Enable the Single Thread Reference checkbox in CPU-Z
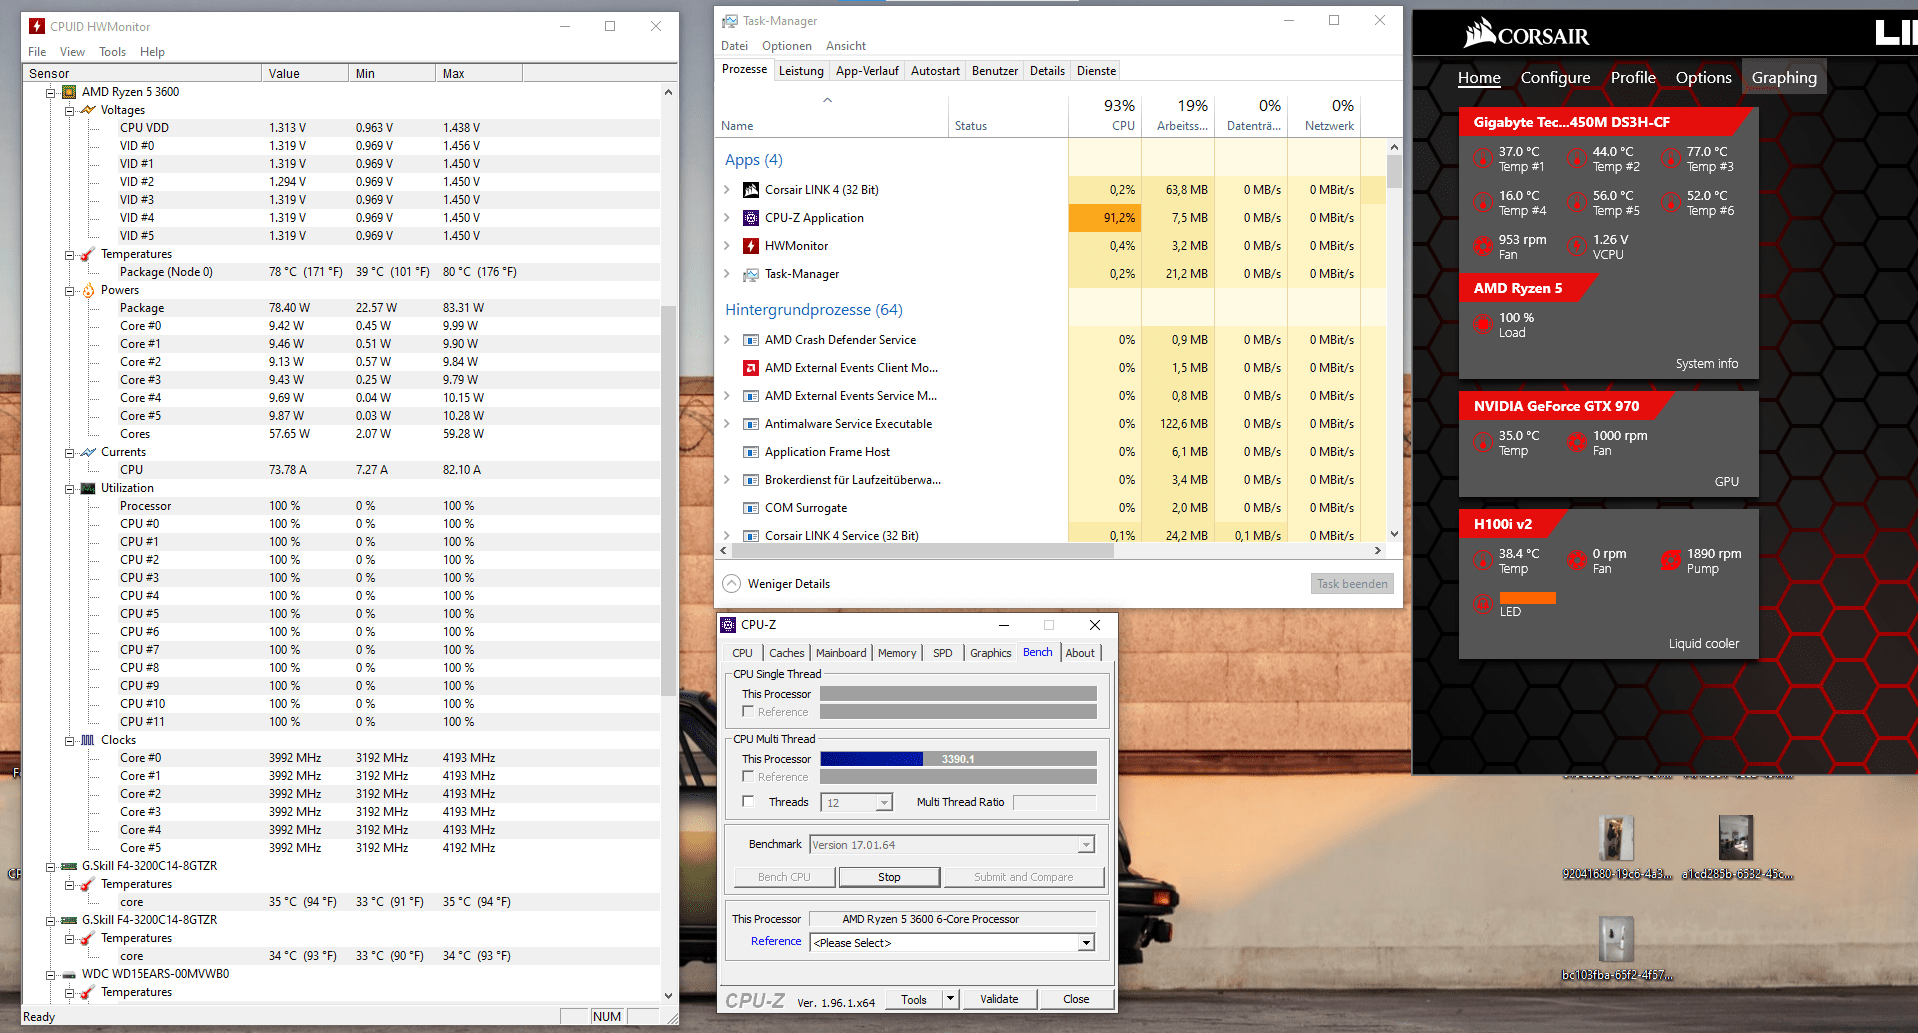 click(x=748, y=712)
